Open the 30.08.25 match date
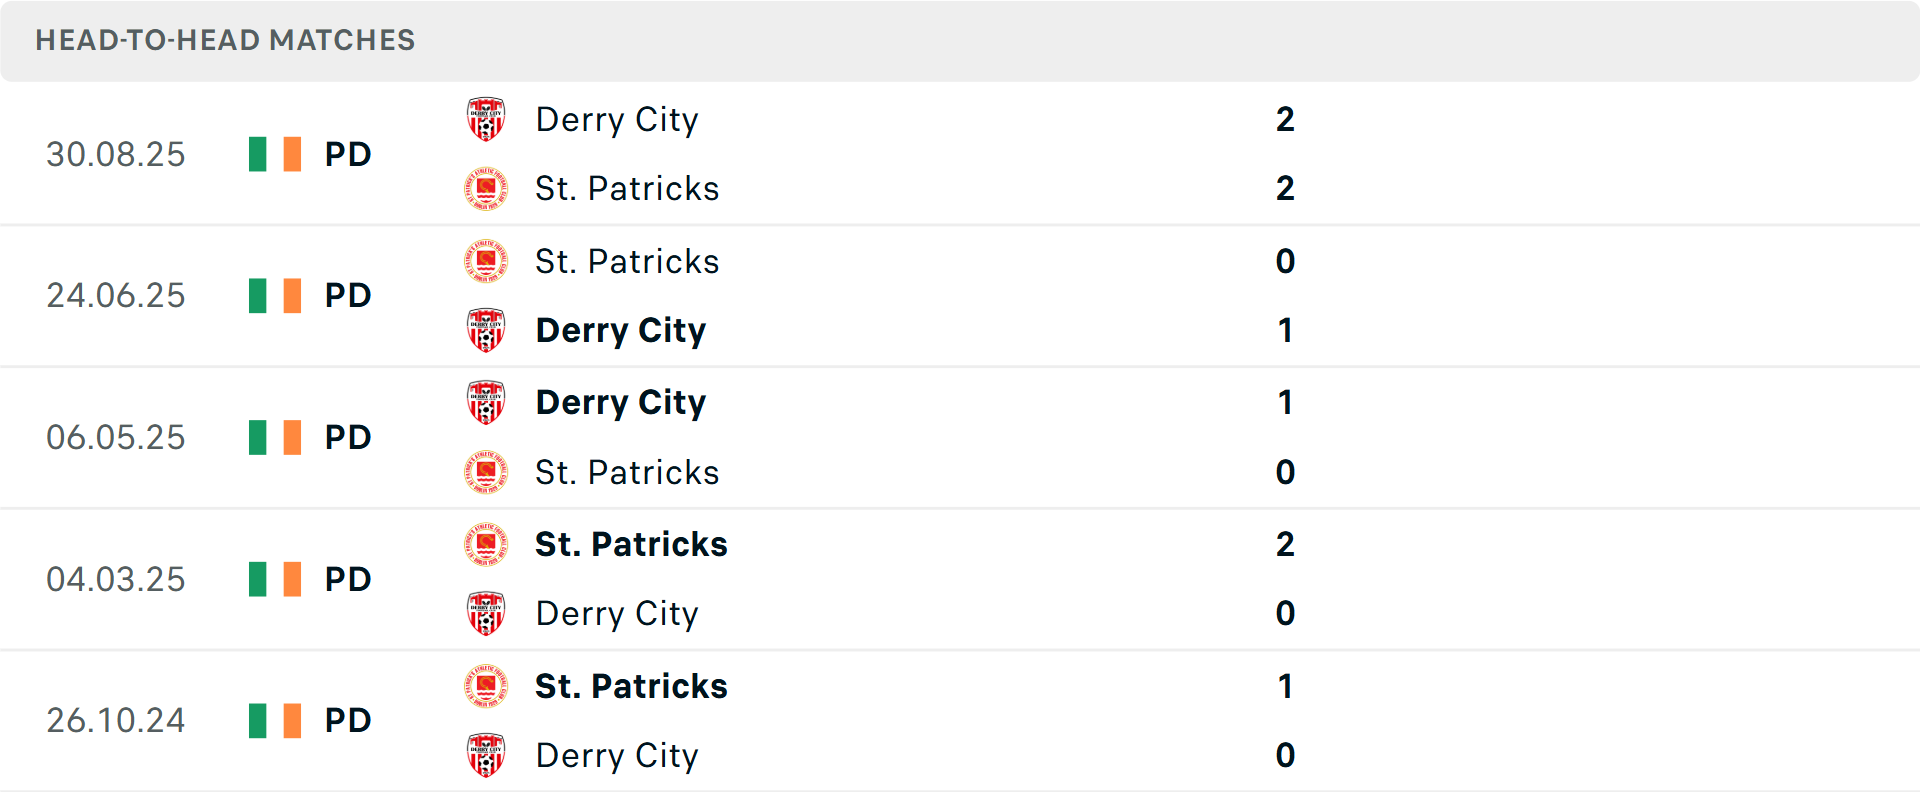 pos(115,154)
